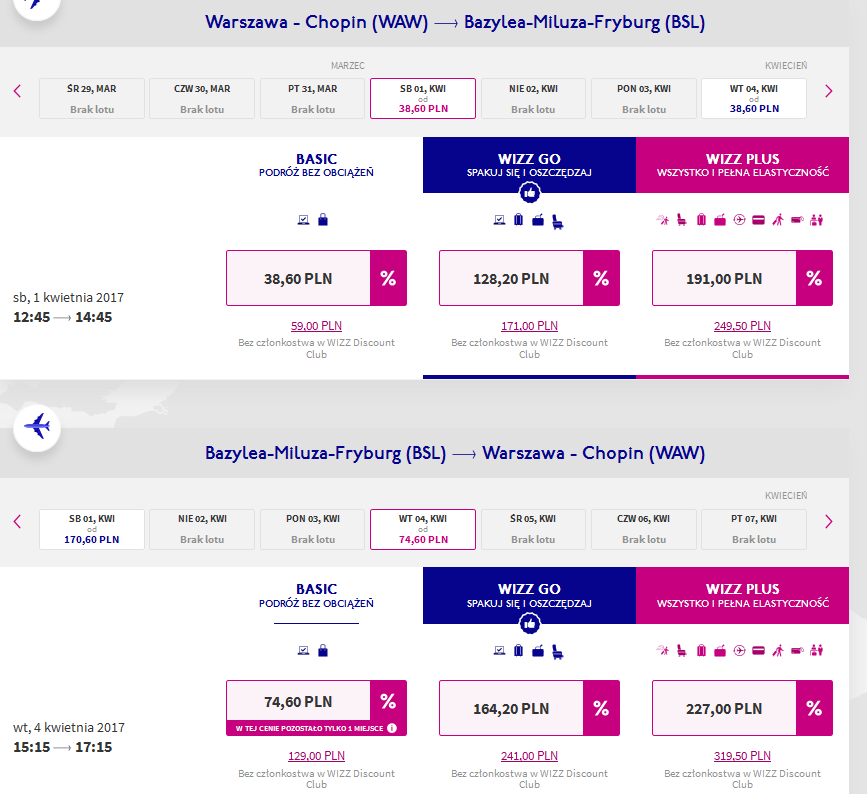867x794 pixels.
Task: Choose return WIZZ GO fare 164,20 PLN
Action: pyautogui.click(x=529, y=708)
